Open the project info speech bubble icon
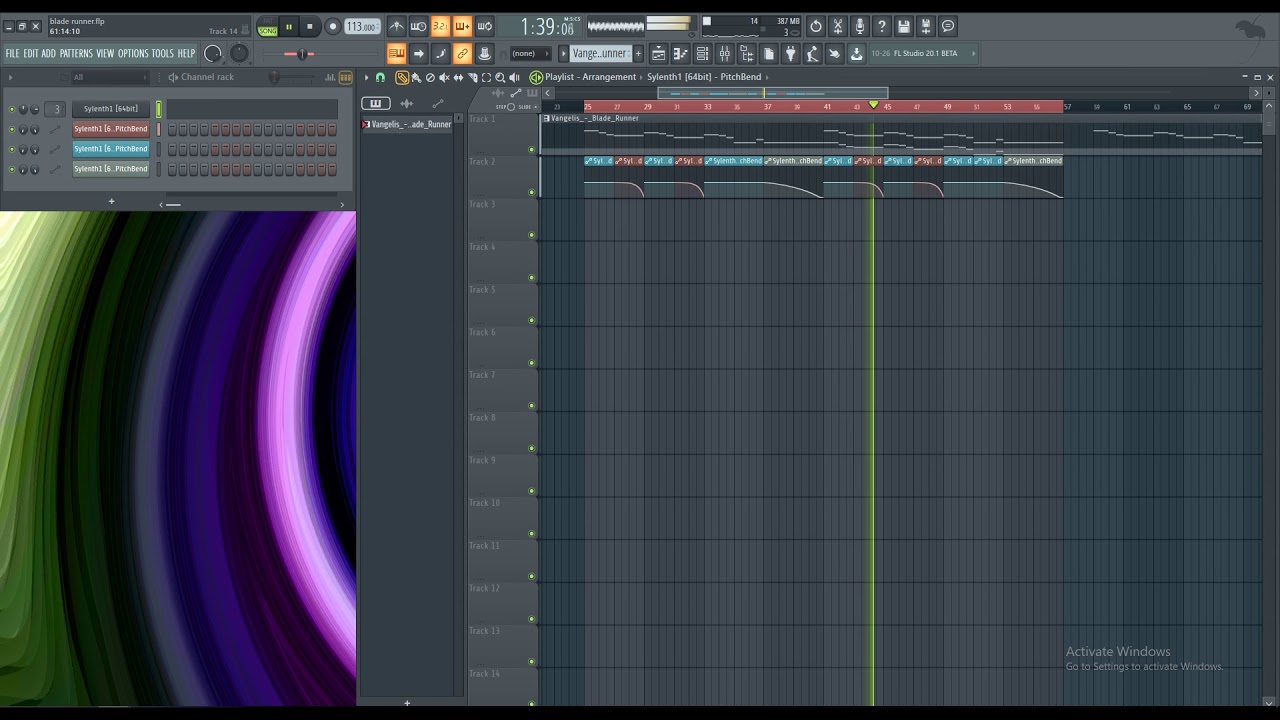1280x720 pixels. [x=948, y=27]
